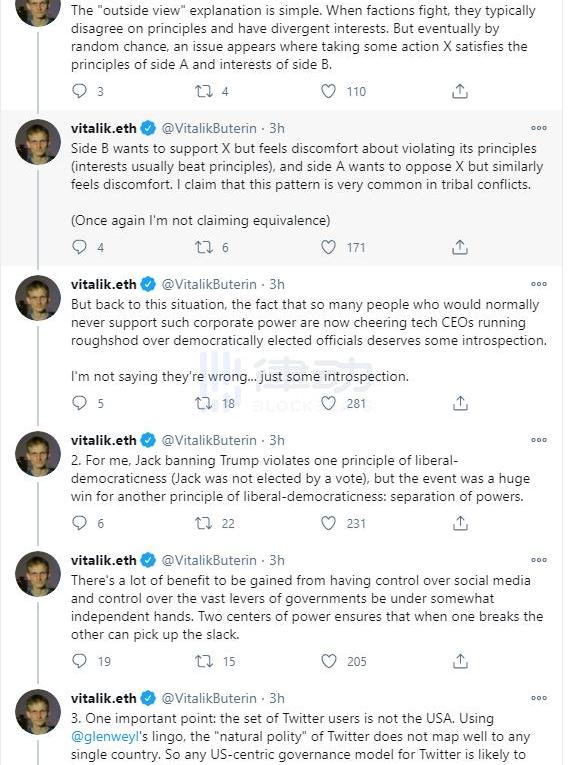Retweet the tweet with 6 retweets
This screenshot has height=765, width=573.
204,247
